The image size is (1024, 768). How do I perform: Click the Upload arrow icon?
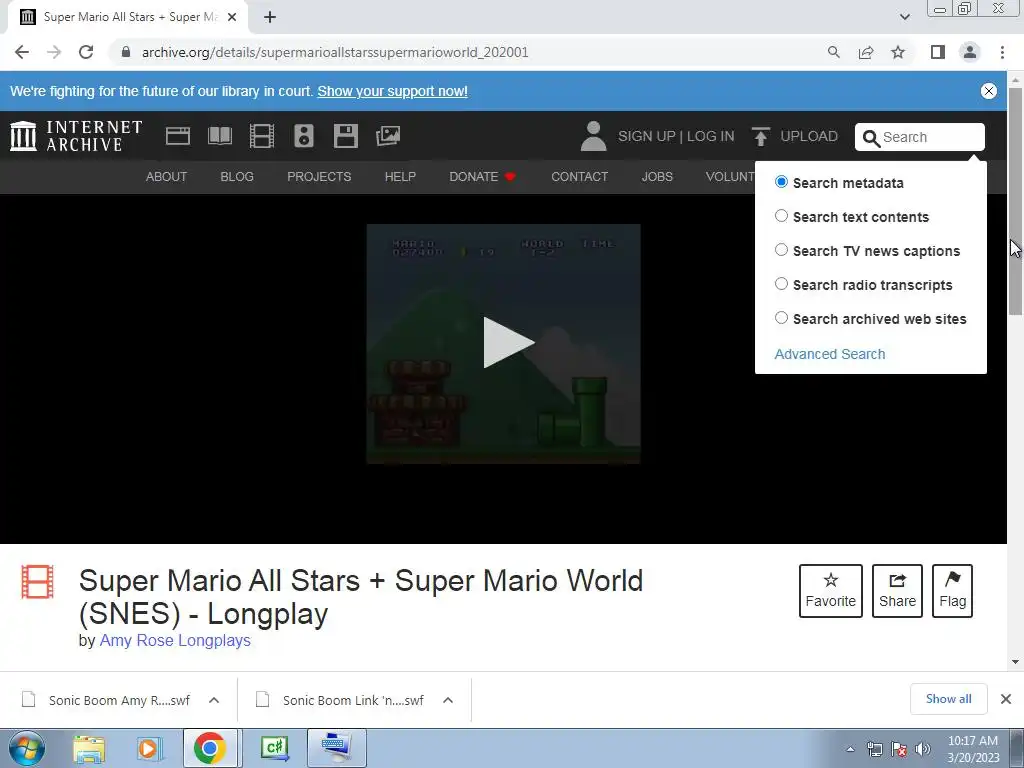760,136
